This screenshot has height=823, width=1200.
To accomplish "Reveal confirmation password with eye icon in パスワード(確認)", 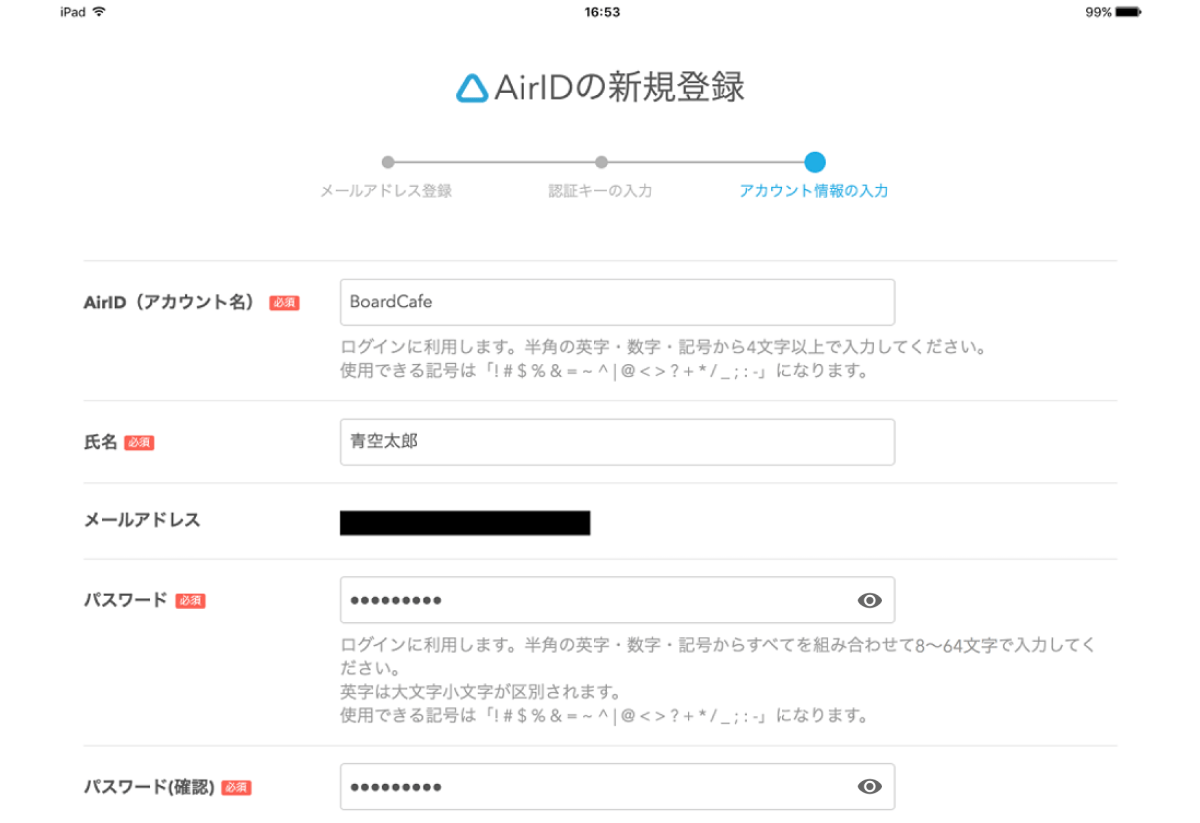I will click(x=870, y=787).
